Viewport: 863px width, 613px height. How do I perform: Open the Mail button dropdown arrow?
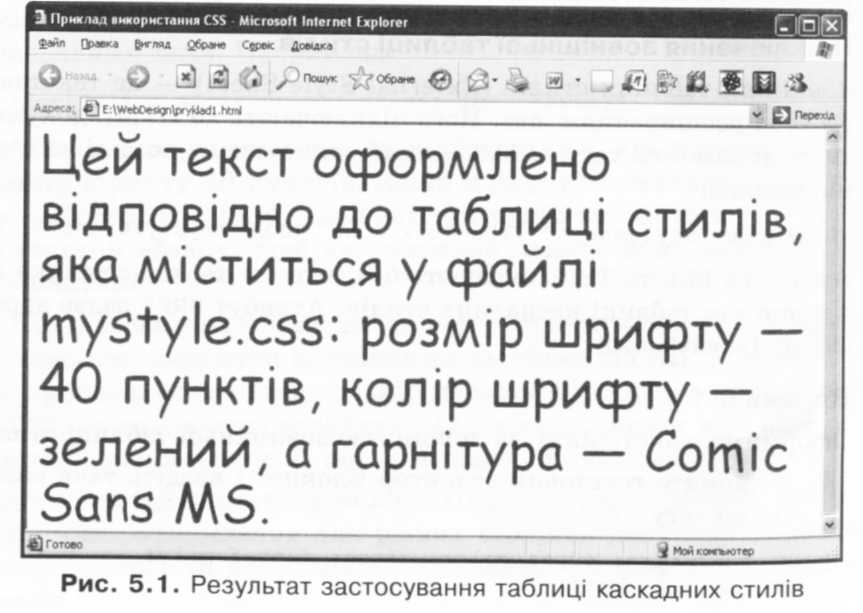(x=494, y=81)
